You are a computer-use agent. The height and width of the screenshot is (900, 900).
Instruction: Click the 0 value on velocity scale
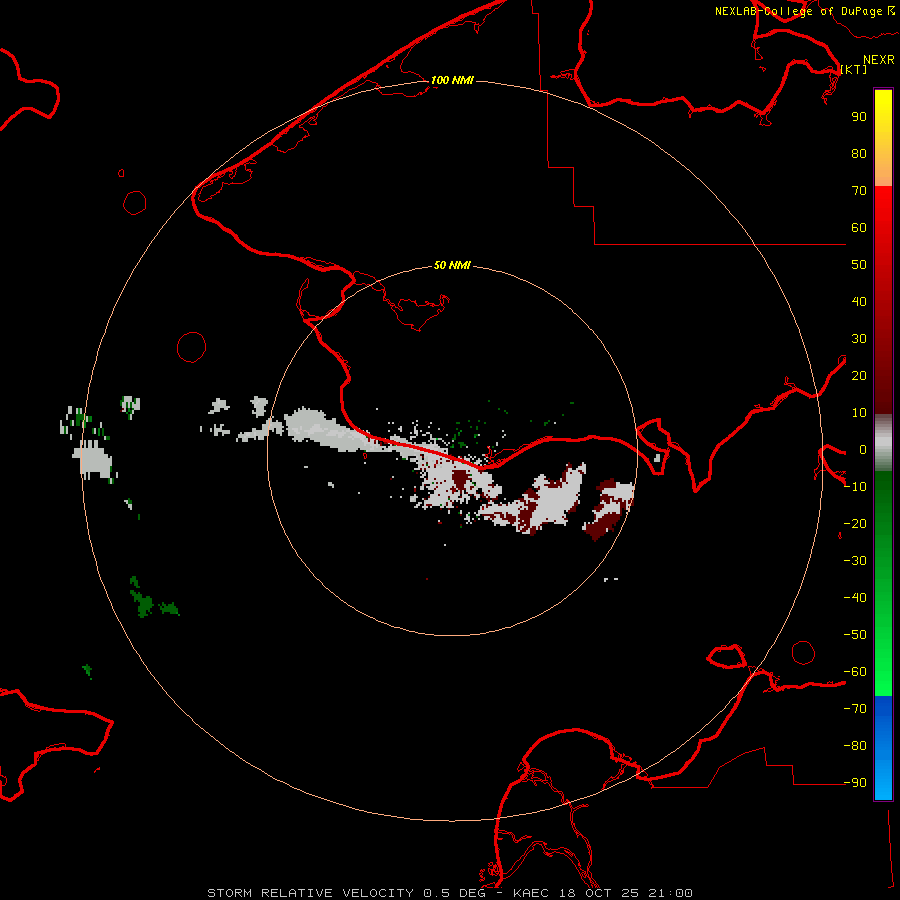[863, 450]
